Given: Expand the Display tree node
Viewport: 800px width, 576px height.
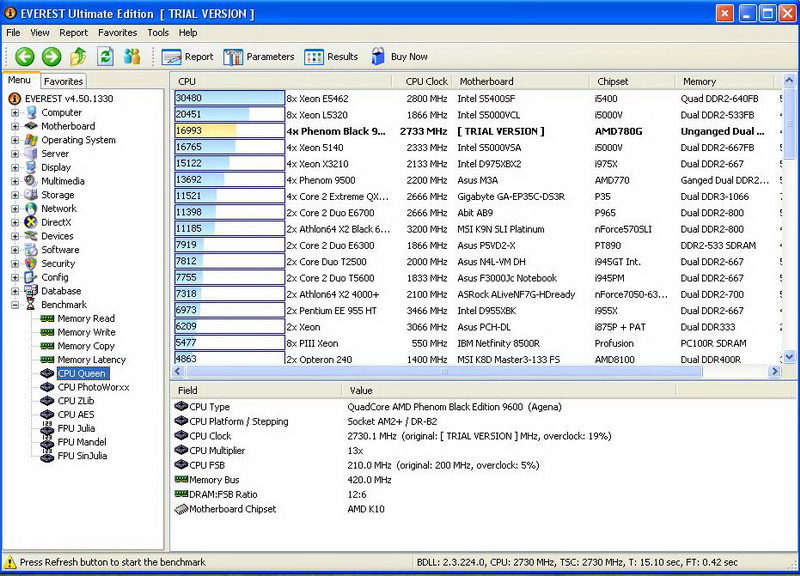Looking at the screenshot, I should pyautogui.click(x=15, y=168).
